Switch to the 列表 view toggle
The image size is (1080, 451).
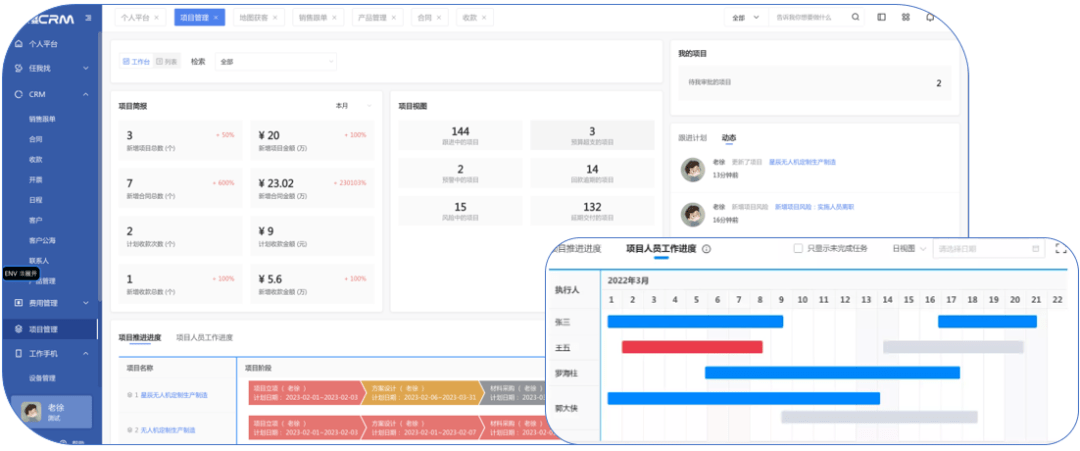(x=166, y=62)
